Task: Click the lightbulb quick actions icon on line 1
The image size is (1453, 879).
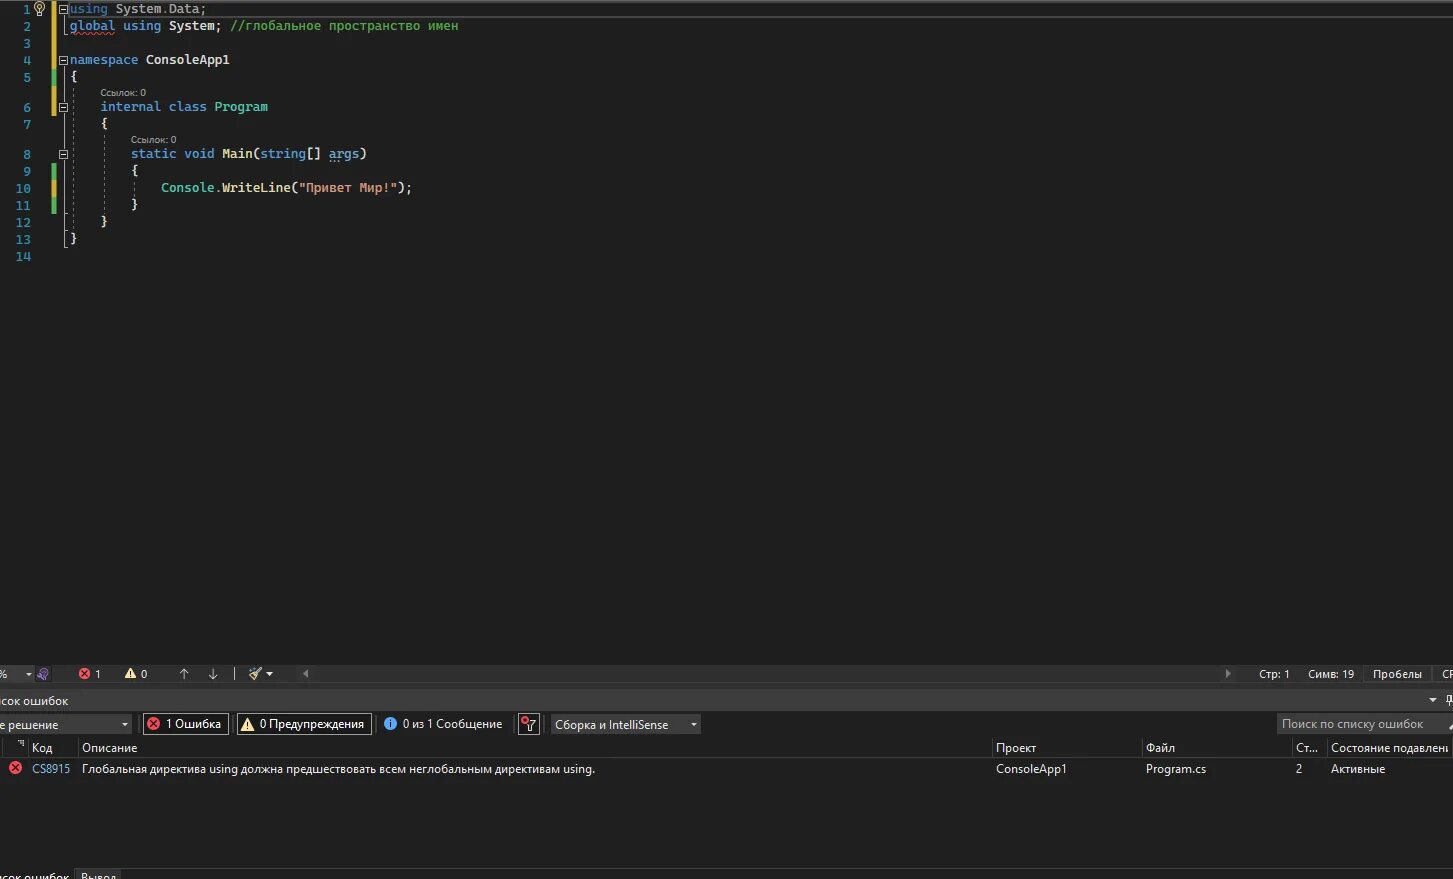Action: pyautogui.click(x=40, y=9)
